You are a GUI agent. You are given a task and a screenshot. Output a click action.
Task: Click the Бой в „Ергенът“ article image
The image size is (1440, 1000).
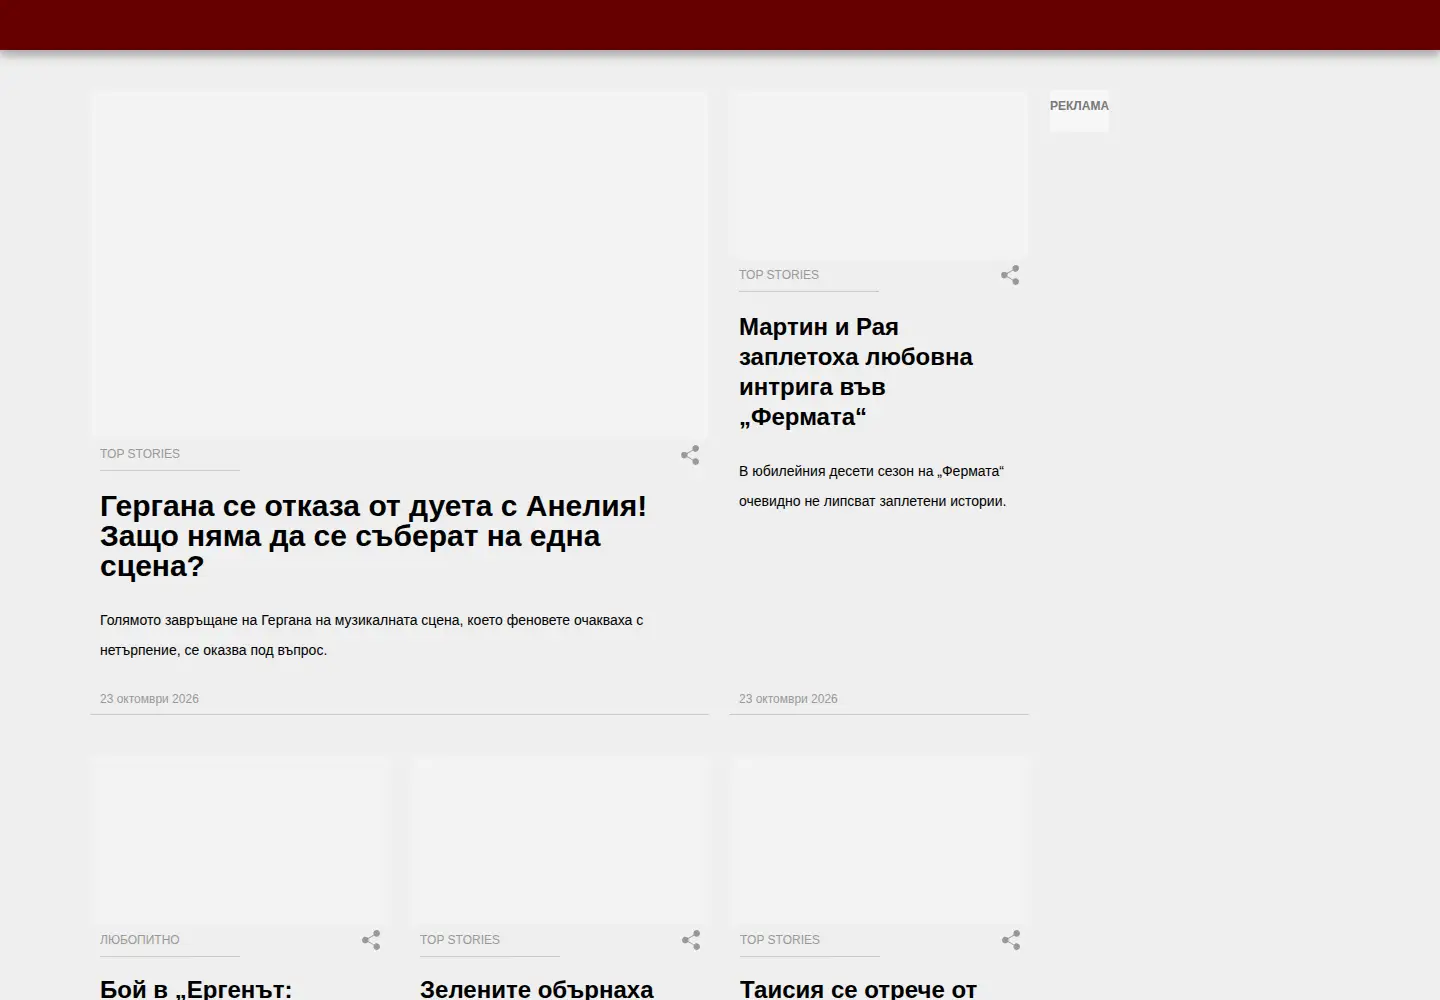click(x=240, y=841)
